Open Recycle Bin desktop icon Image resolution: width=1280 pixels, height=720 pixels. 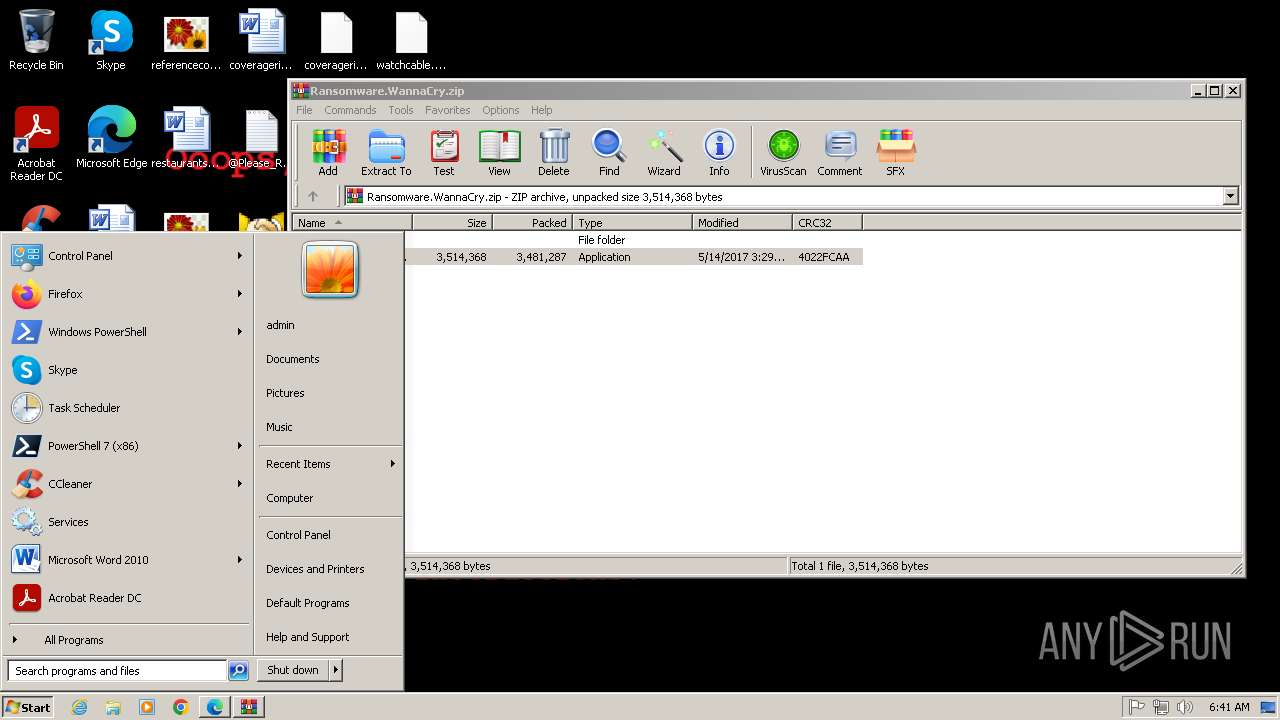(x=36, y=41)
